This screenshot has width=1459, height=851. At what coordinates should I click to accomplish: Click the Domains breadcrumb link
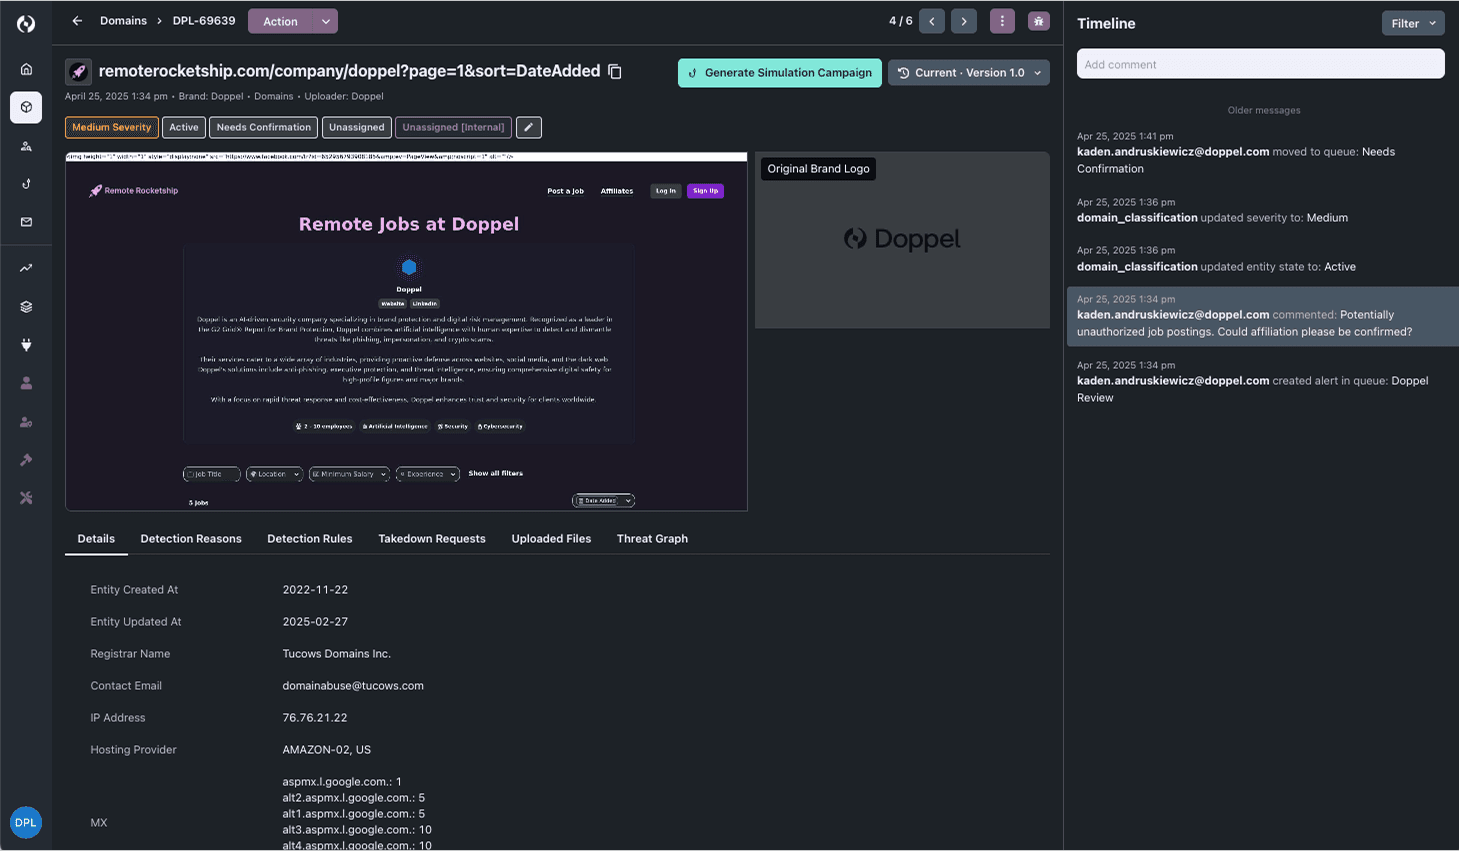click(x=123, y=21)
